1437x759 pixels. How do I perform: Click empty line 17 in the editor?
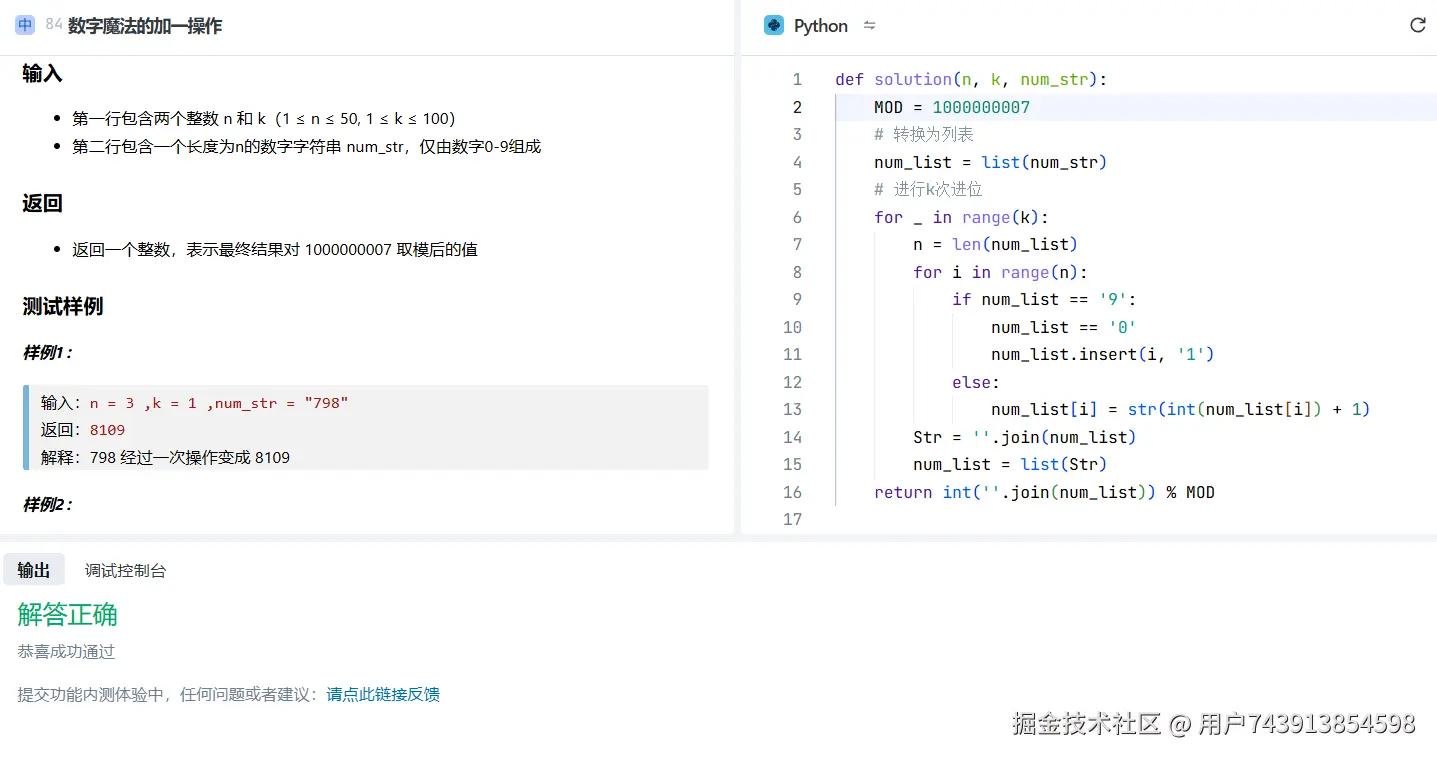coord(1000,519)
